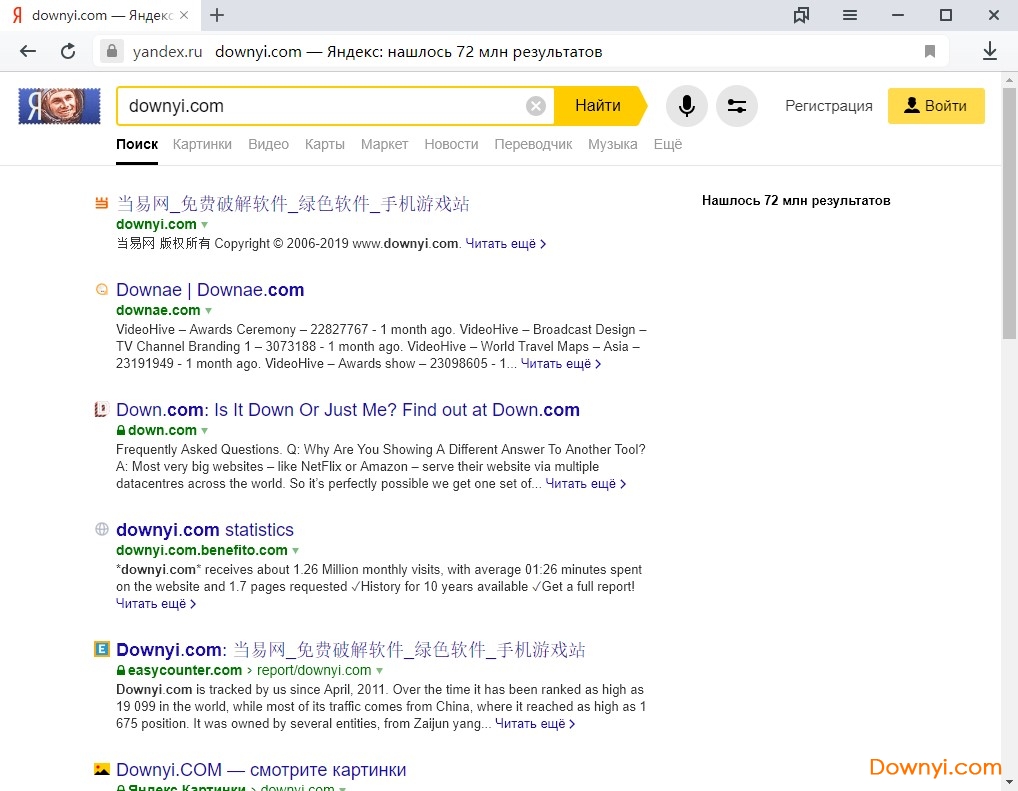
Task: Go back using the back arrow
Action: pos(27,51)
